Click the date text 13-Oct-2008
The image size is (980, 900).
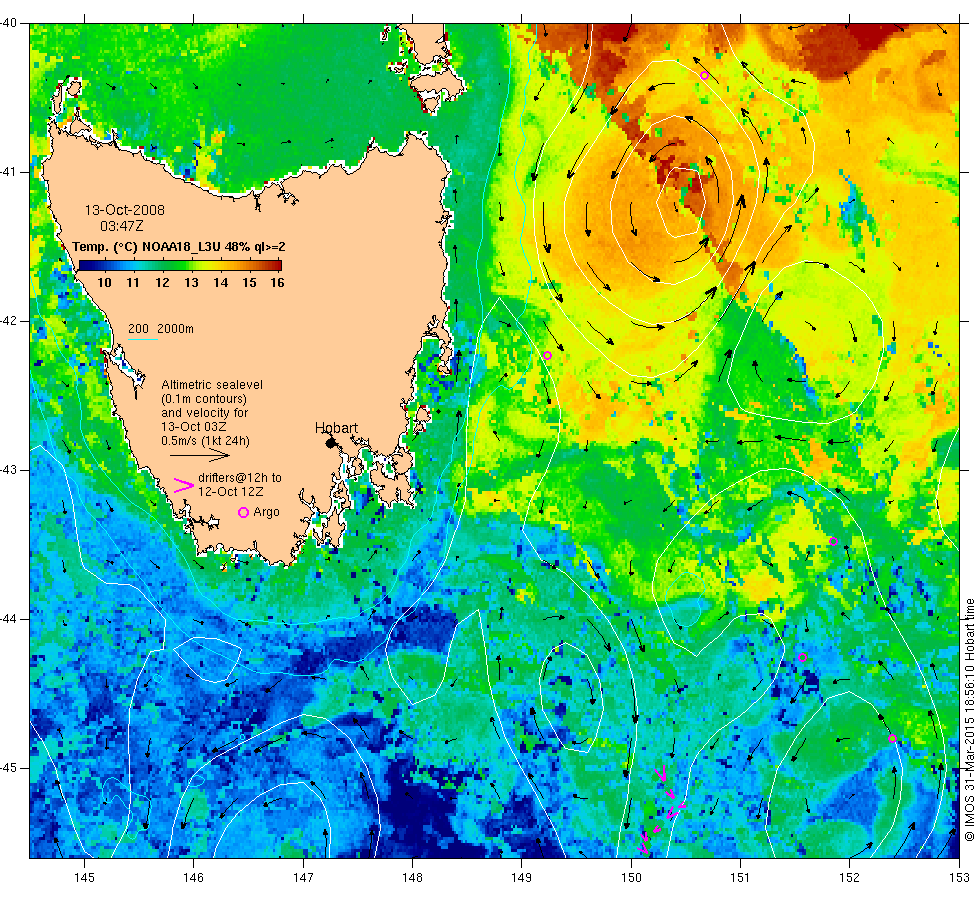pyautogui.click(x=125, y=210)
